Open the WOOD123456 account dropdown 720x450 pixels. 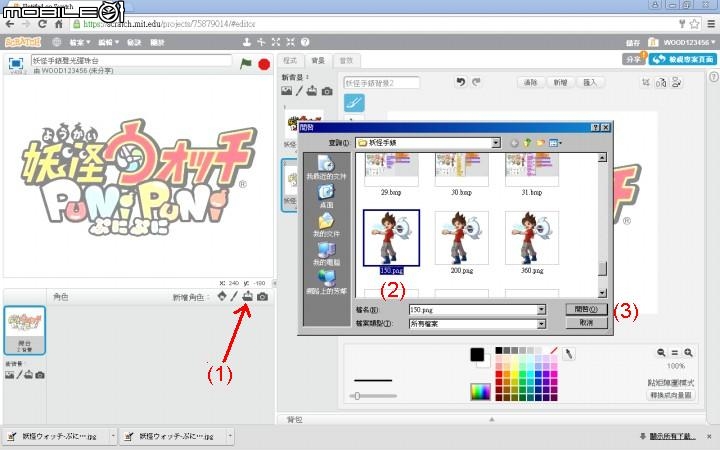(x=689, y=42)
